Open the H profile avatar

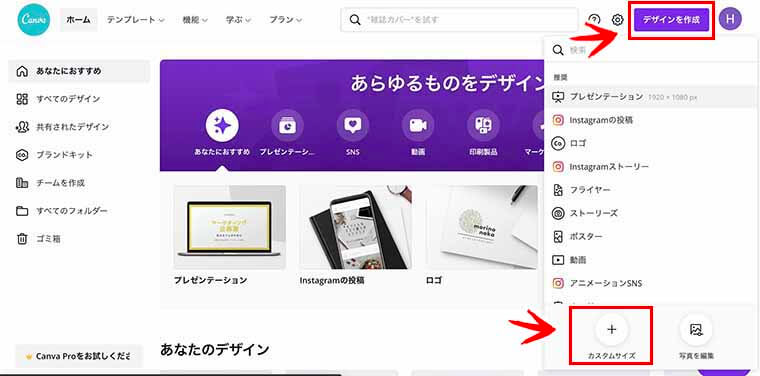coord(730,19)
